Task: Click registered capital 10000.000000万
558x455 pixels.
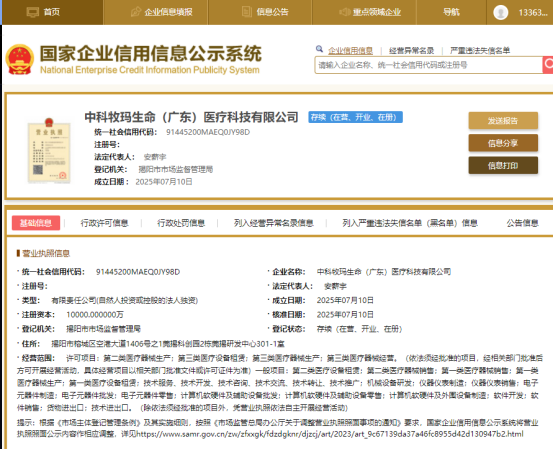Action: [x=95, y=315]
